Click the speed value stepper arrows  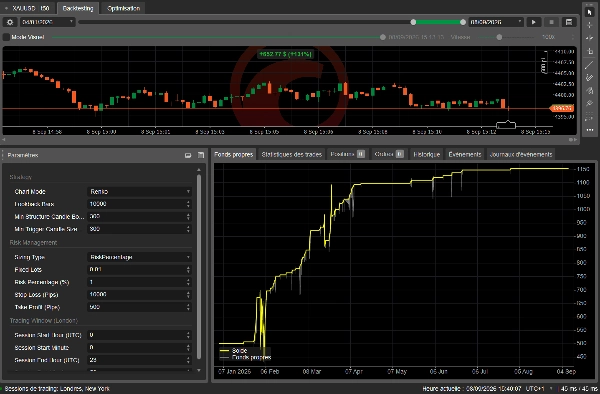573,37
